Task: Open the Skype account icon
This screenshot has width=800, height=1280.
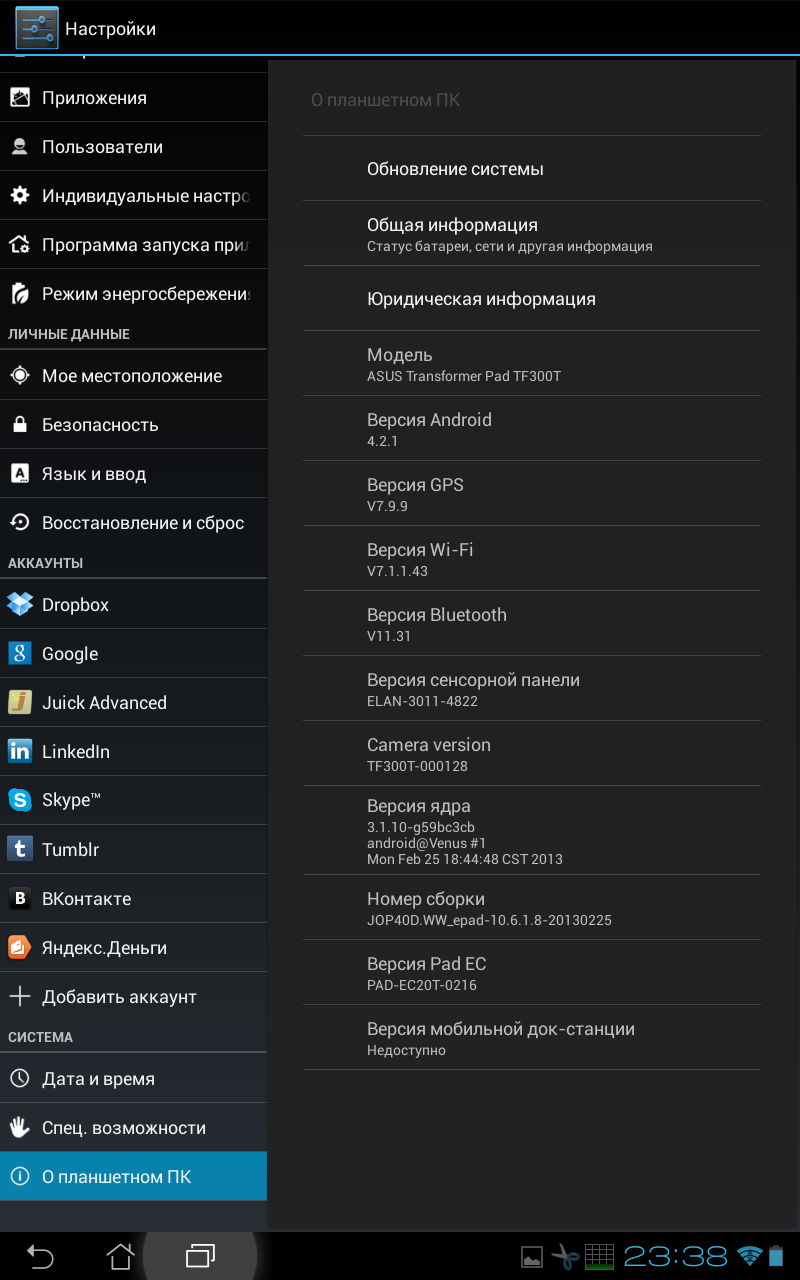Action: click(x=20, y=800)
